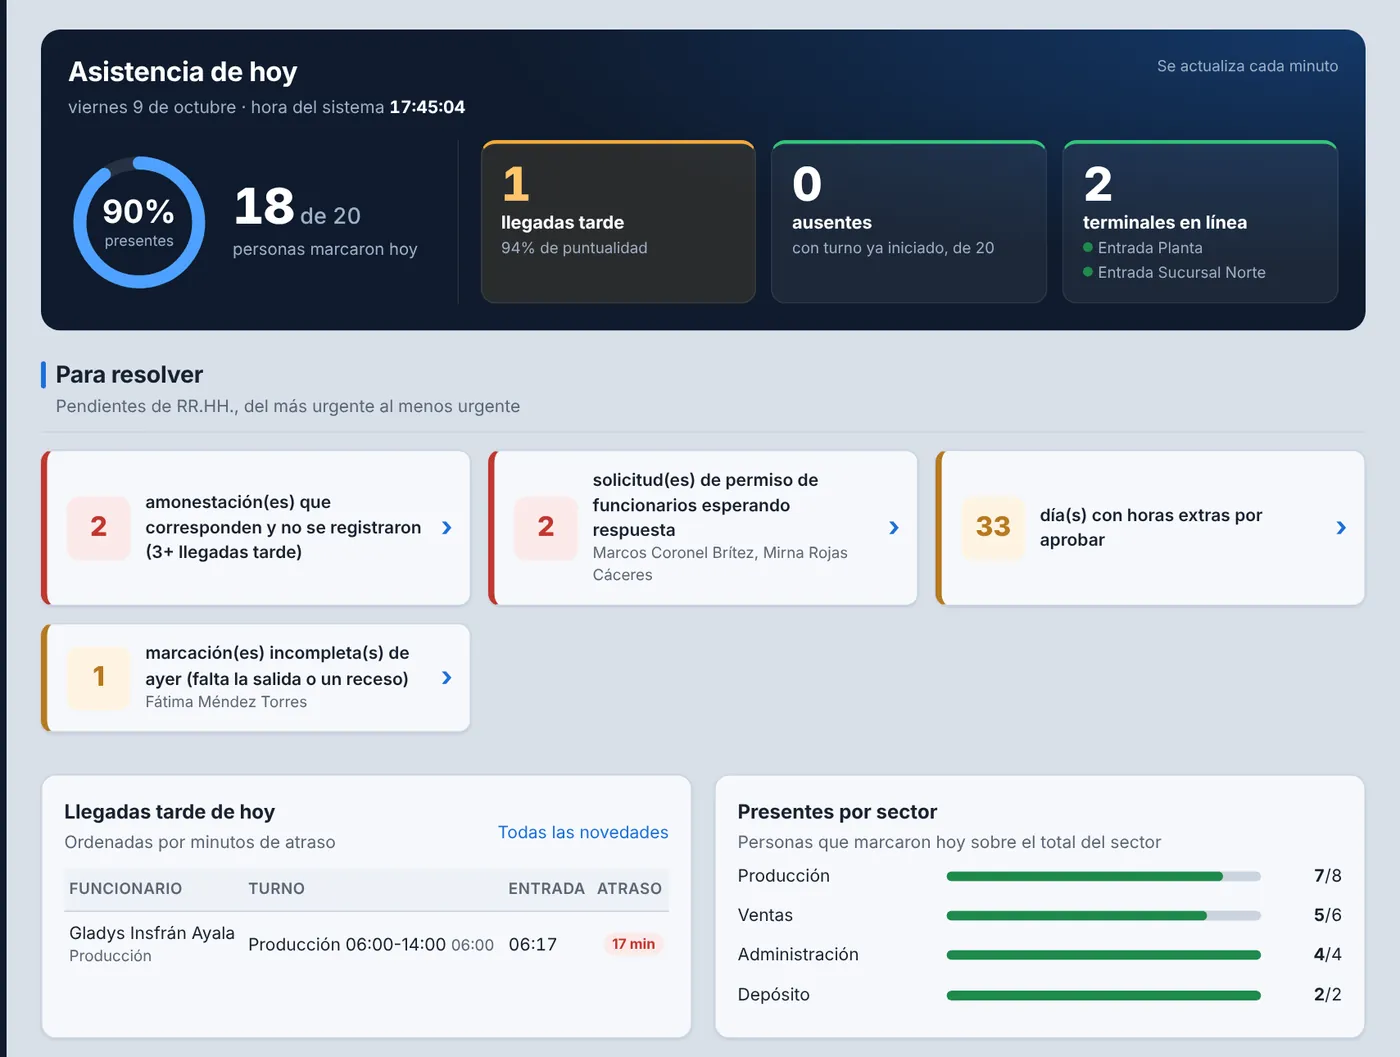Click the '4/4' Administración count
The width and height of the screenshot is (1400, 1057).
(1327, 955)
